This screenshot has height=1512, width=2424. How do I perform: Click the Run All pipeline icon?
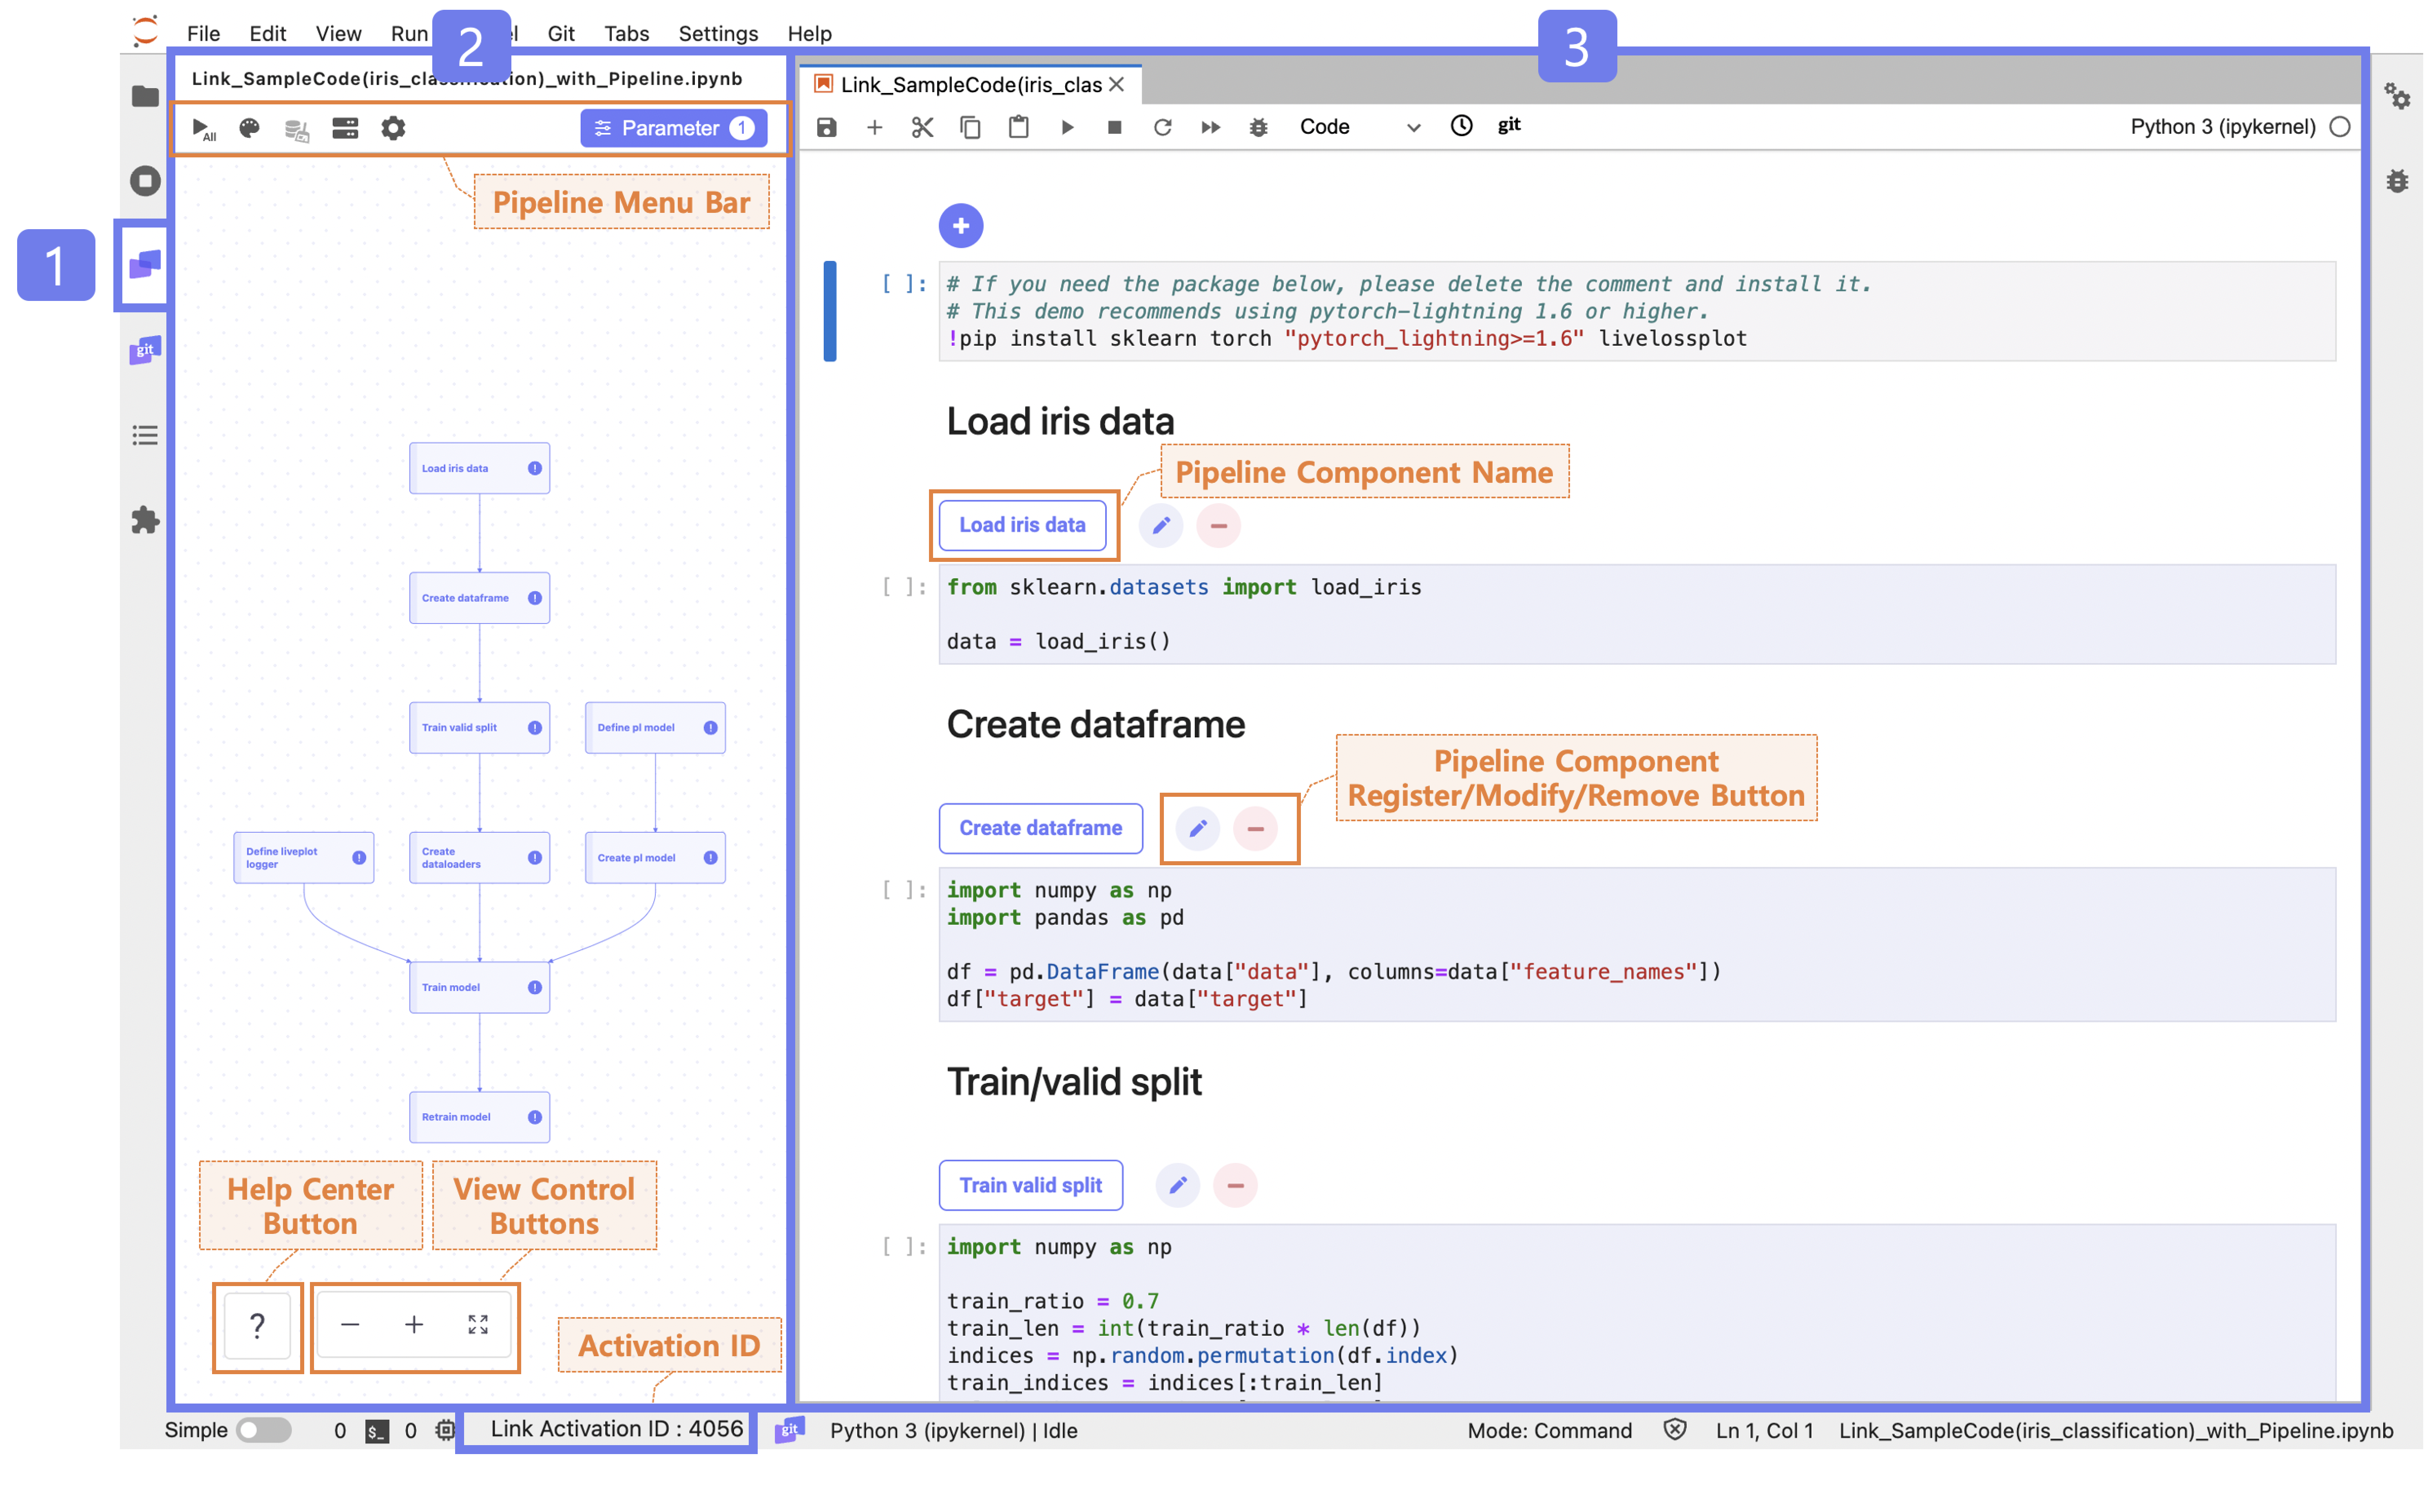point(203,129)
